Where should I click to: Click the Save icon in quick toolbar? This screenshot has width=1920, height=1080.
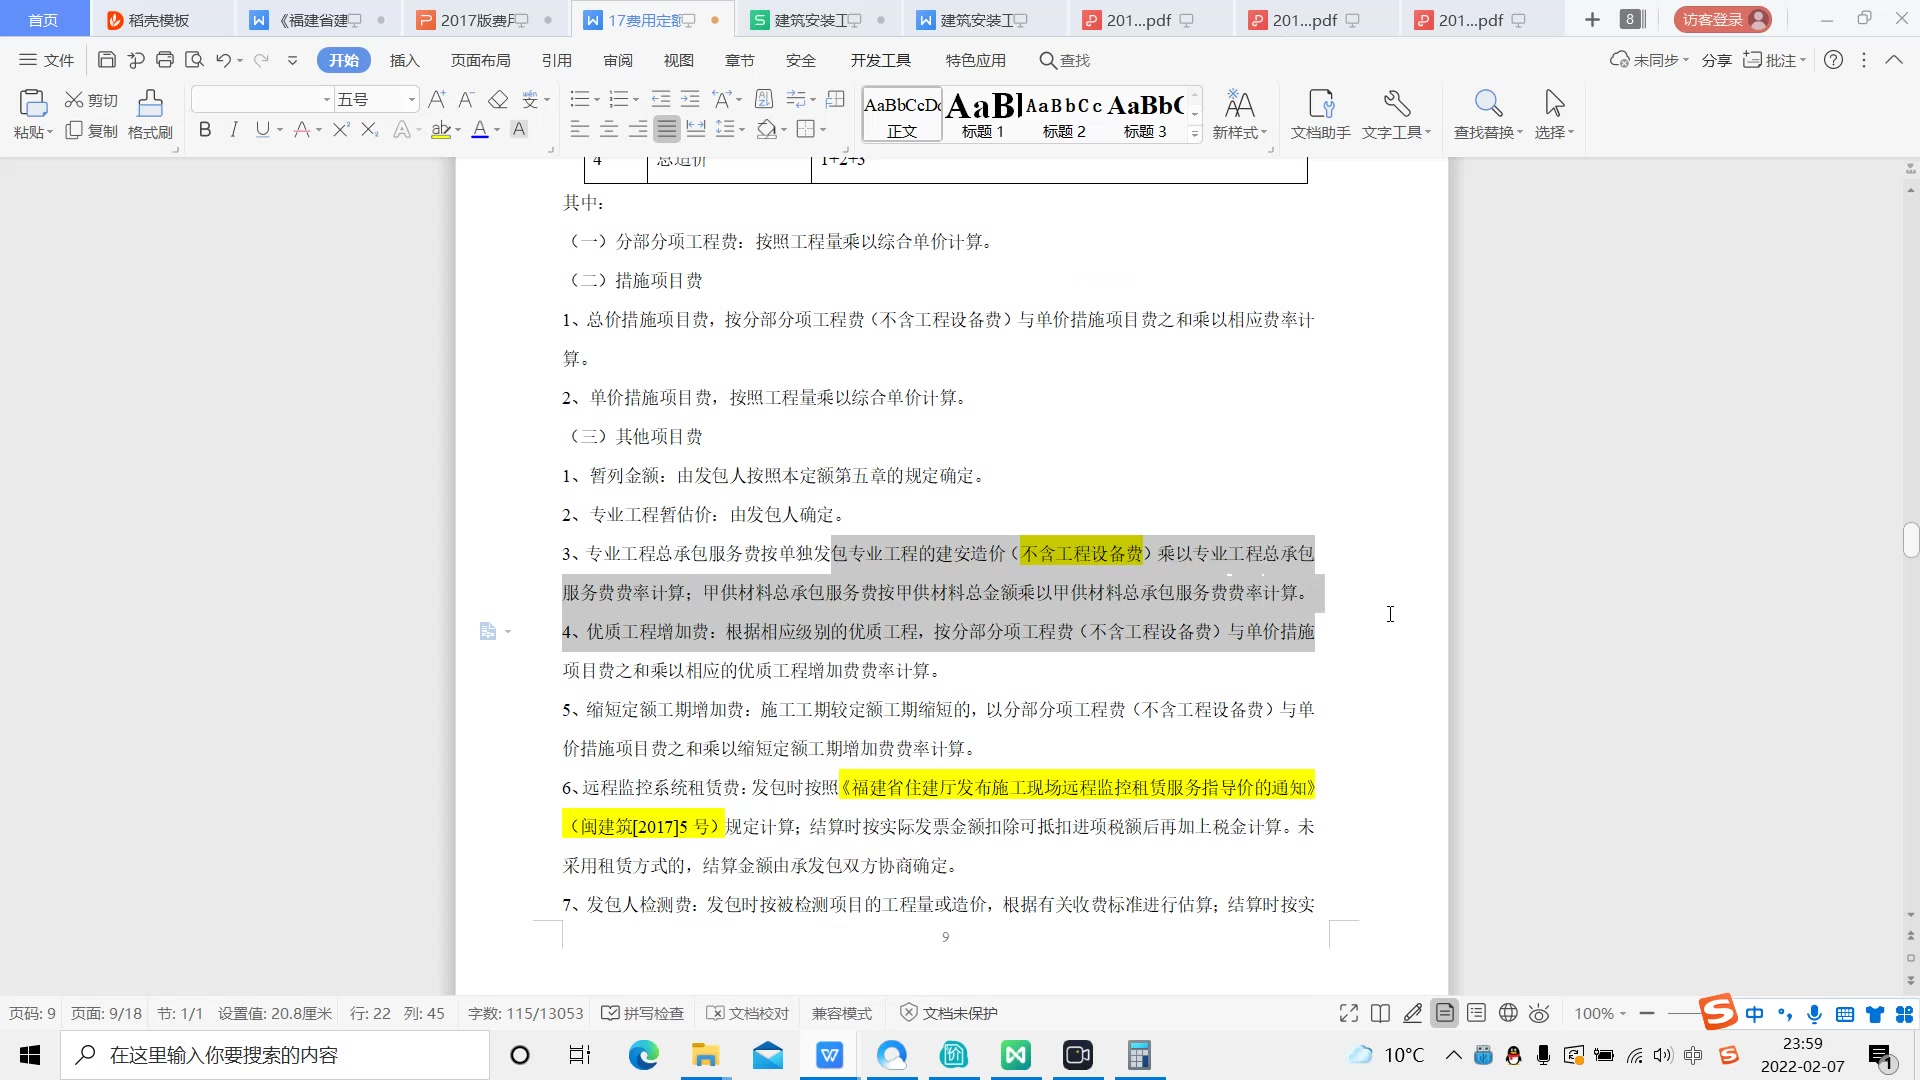click(x=107, y=60)
